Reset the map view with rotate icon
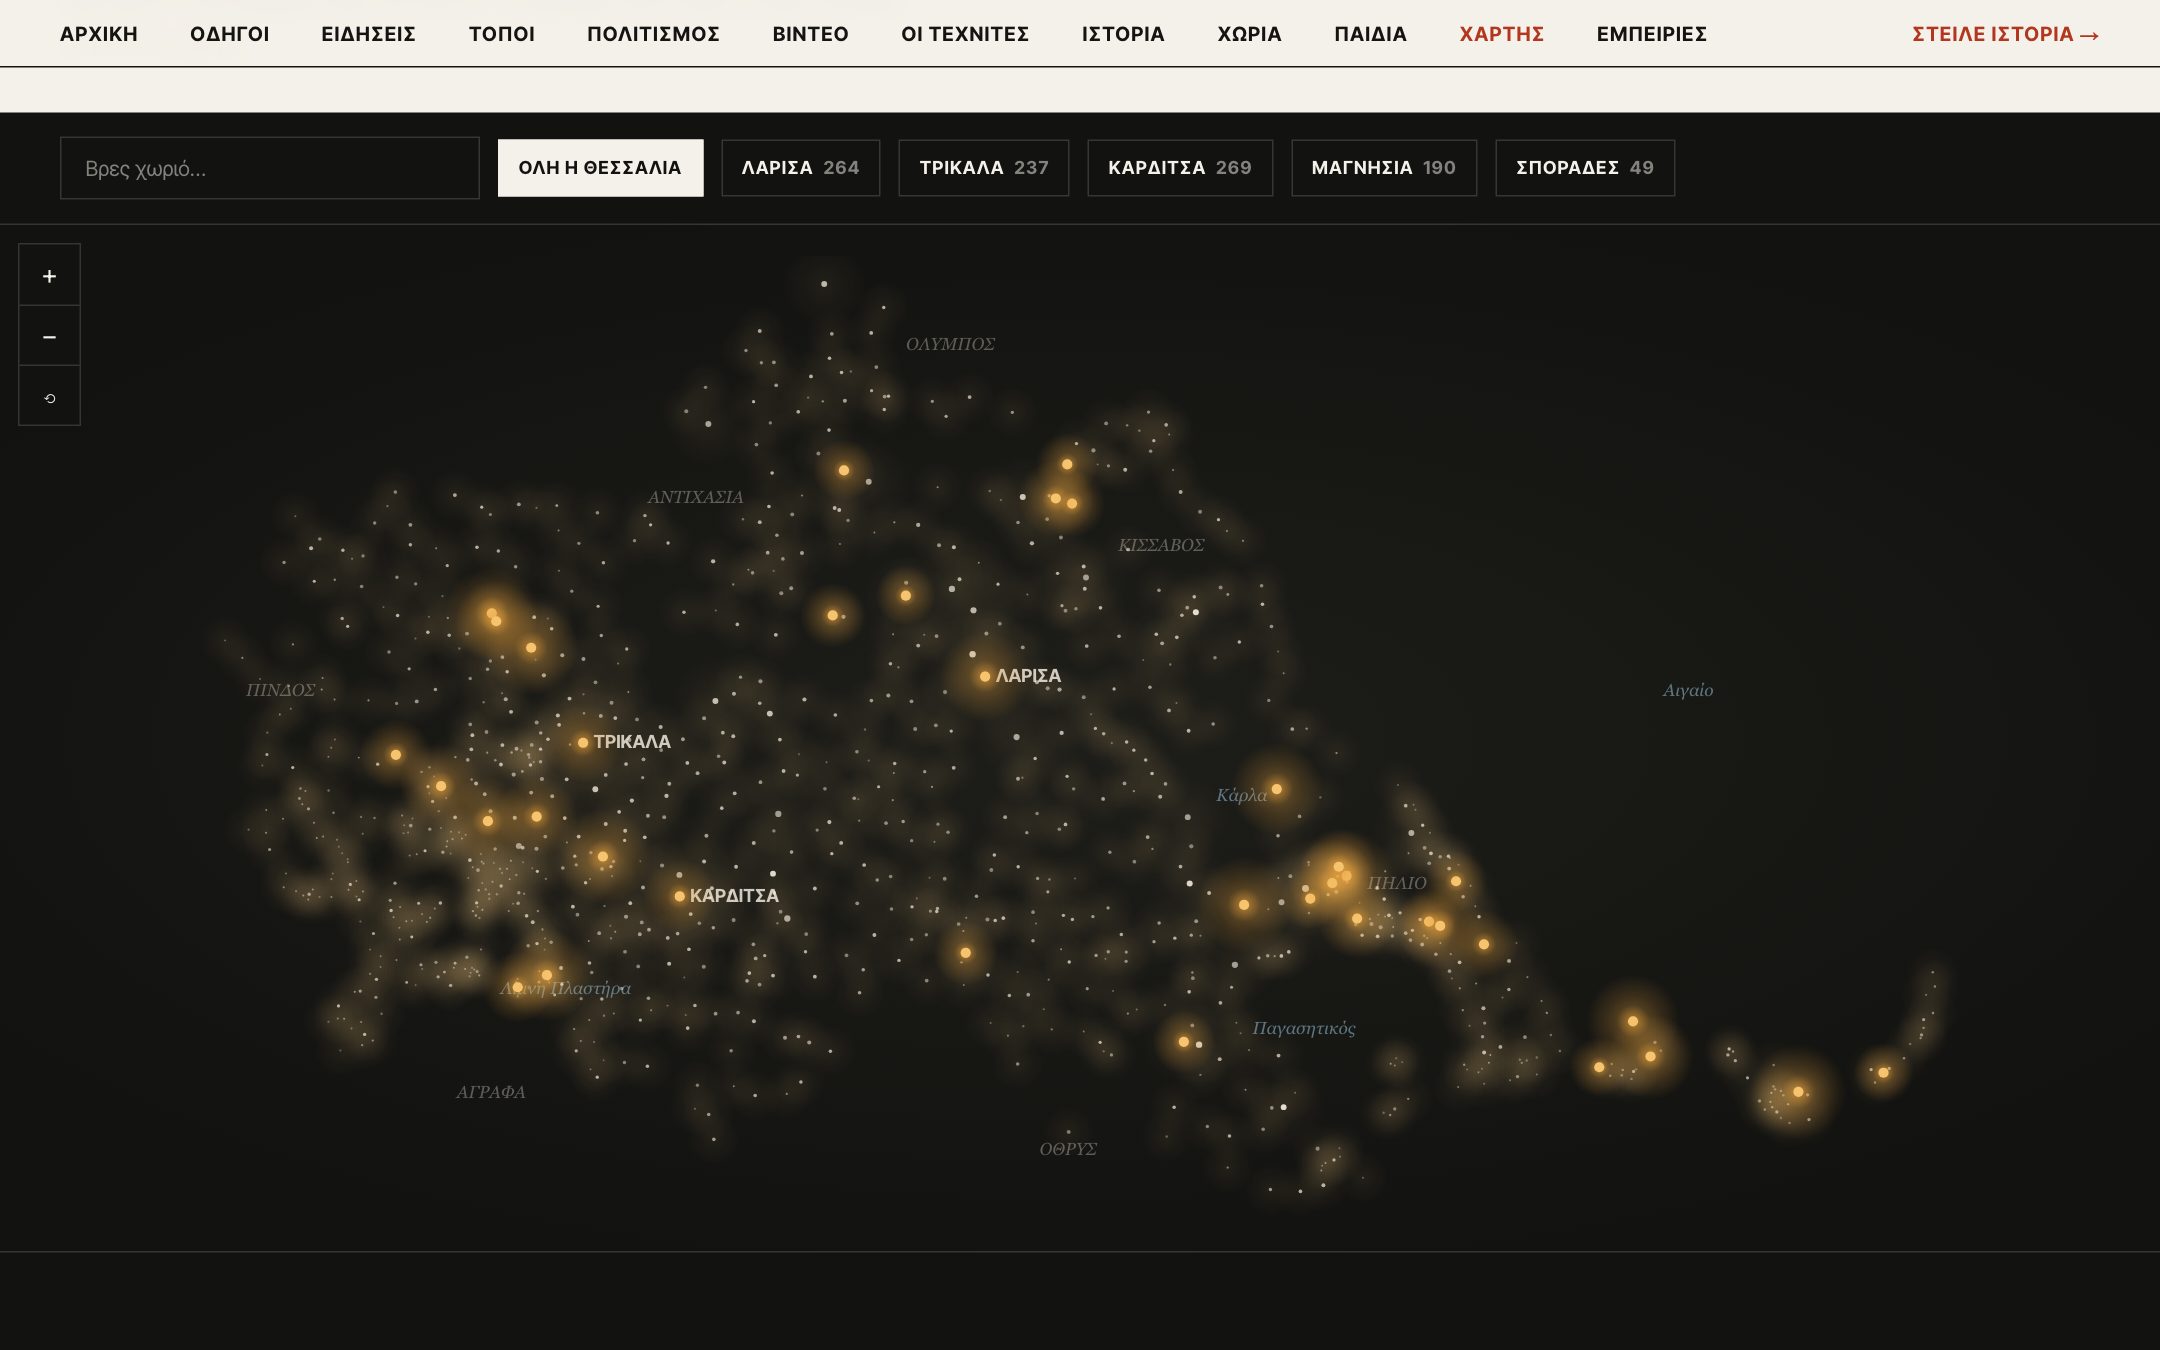This screenshot has width=2160, height=1350. tap(49, 397)
